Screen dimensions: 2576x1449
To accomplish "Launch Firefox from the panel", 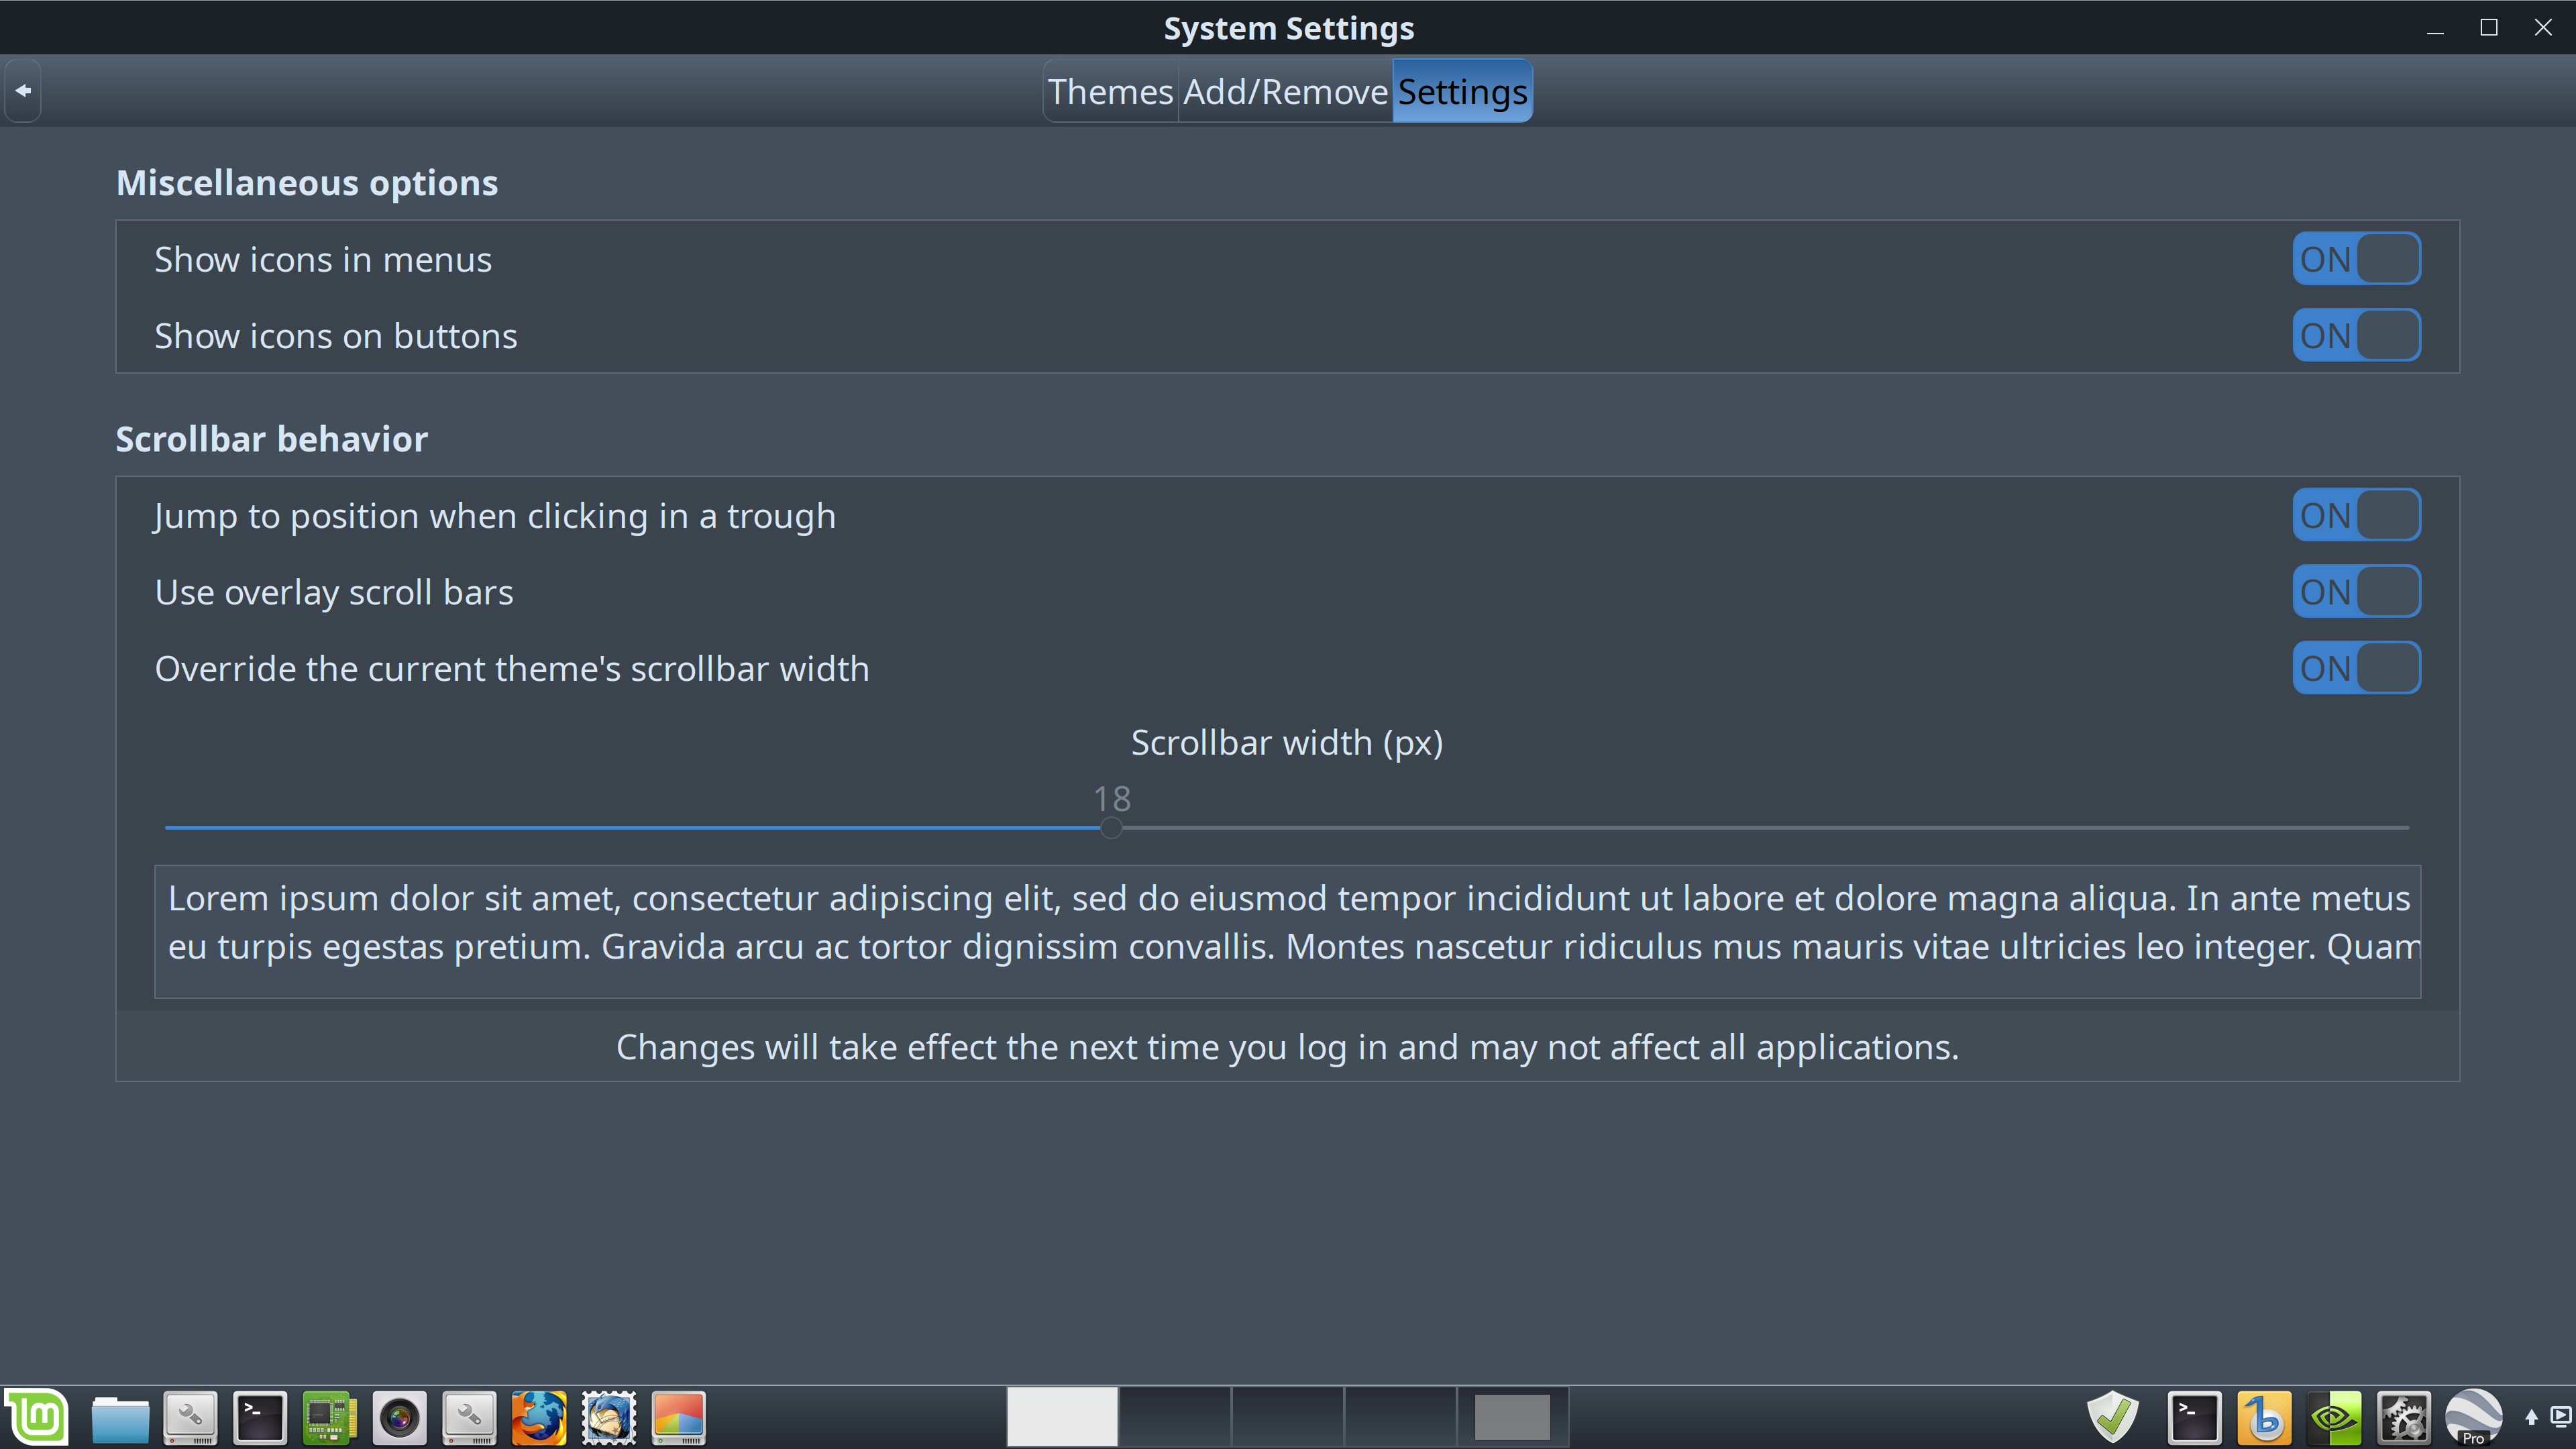I will click(539, 1418).
